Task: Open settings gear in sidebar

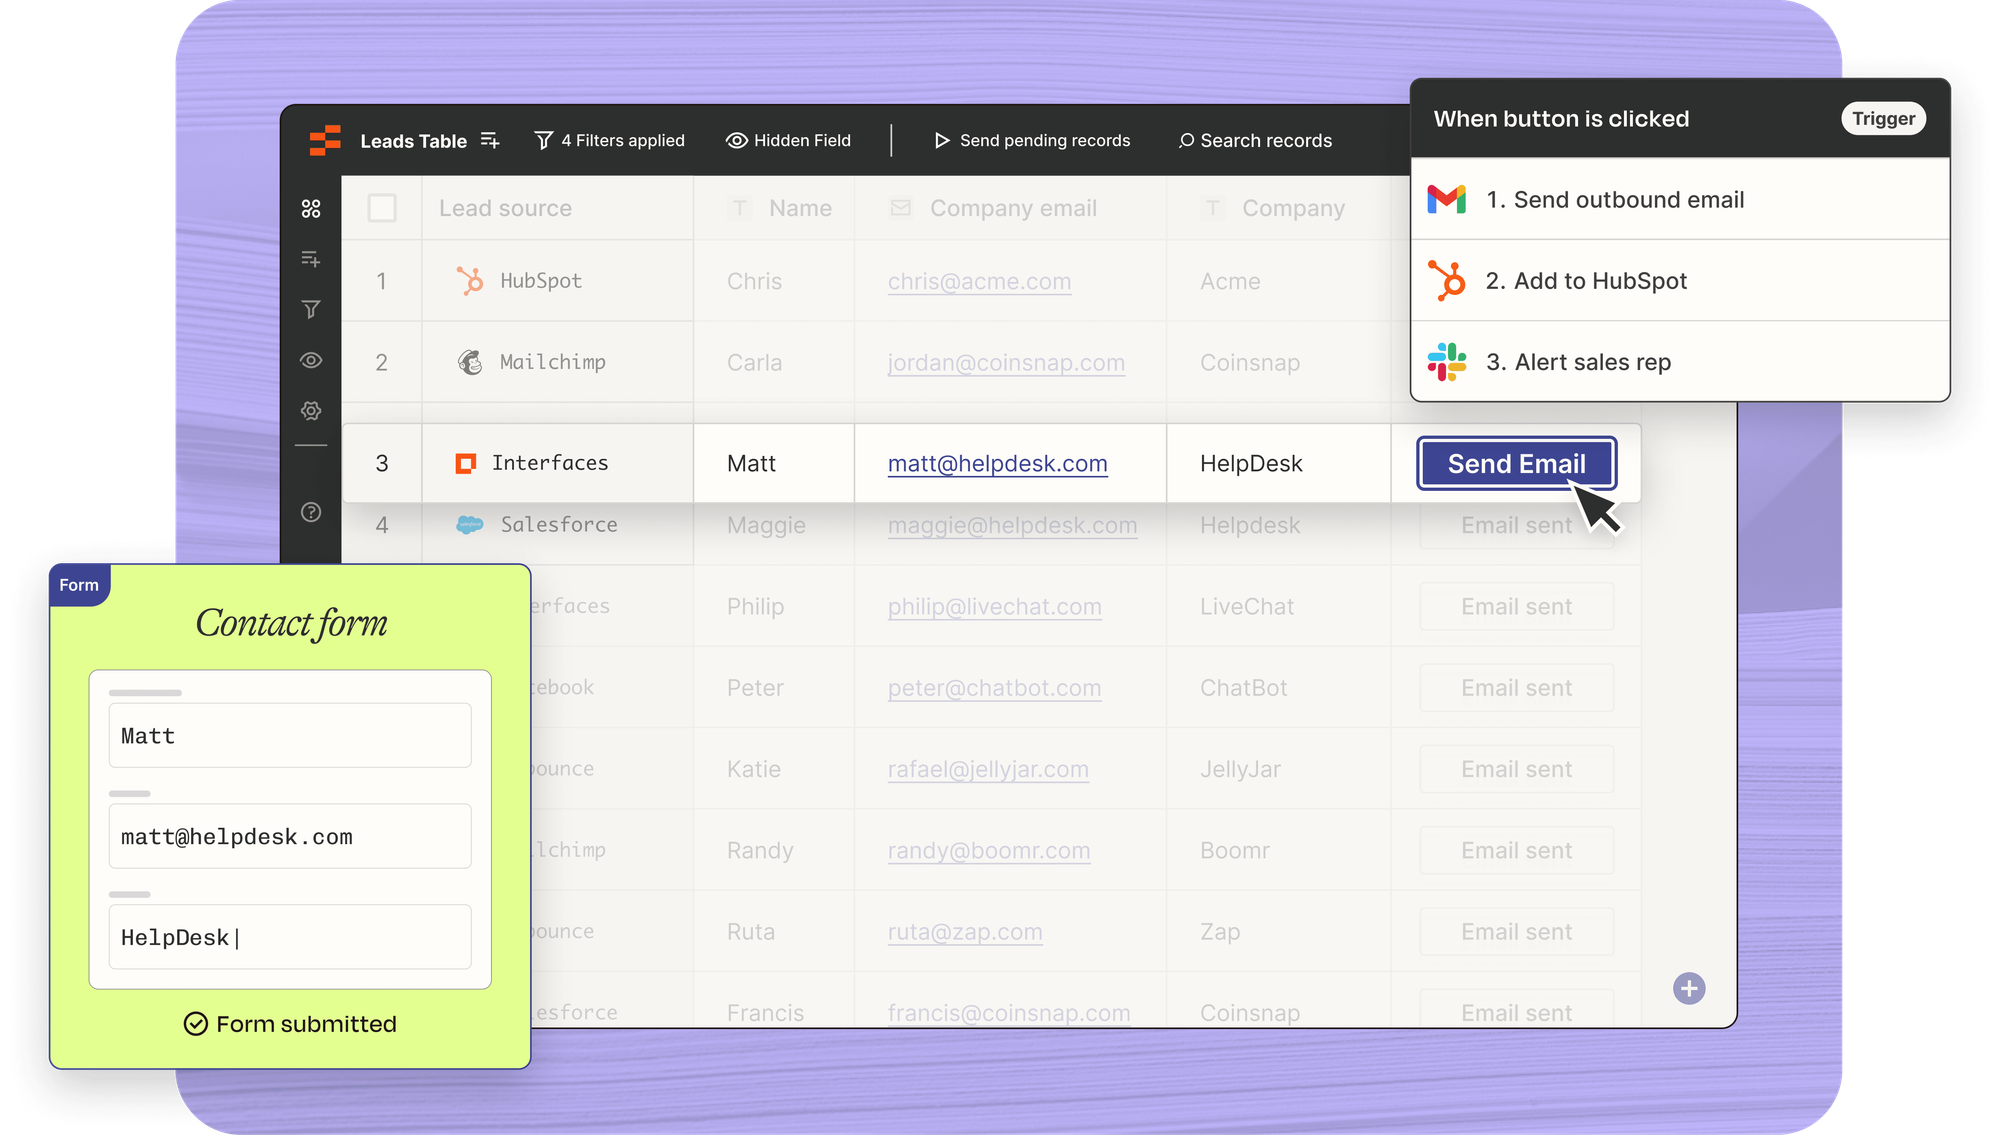Action: click(311, 411)
